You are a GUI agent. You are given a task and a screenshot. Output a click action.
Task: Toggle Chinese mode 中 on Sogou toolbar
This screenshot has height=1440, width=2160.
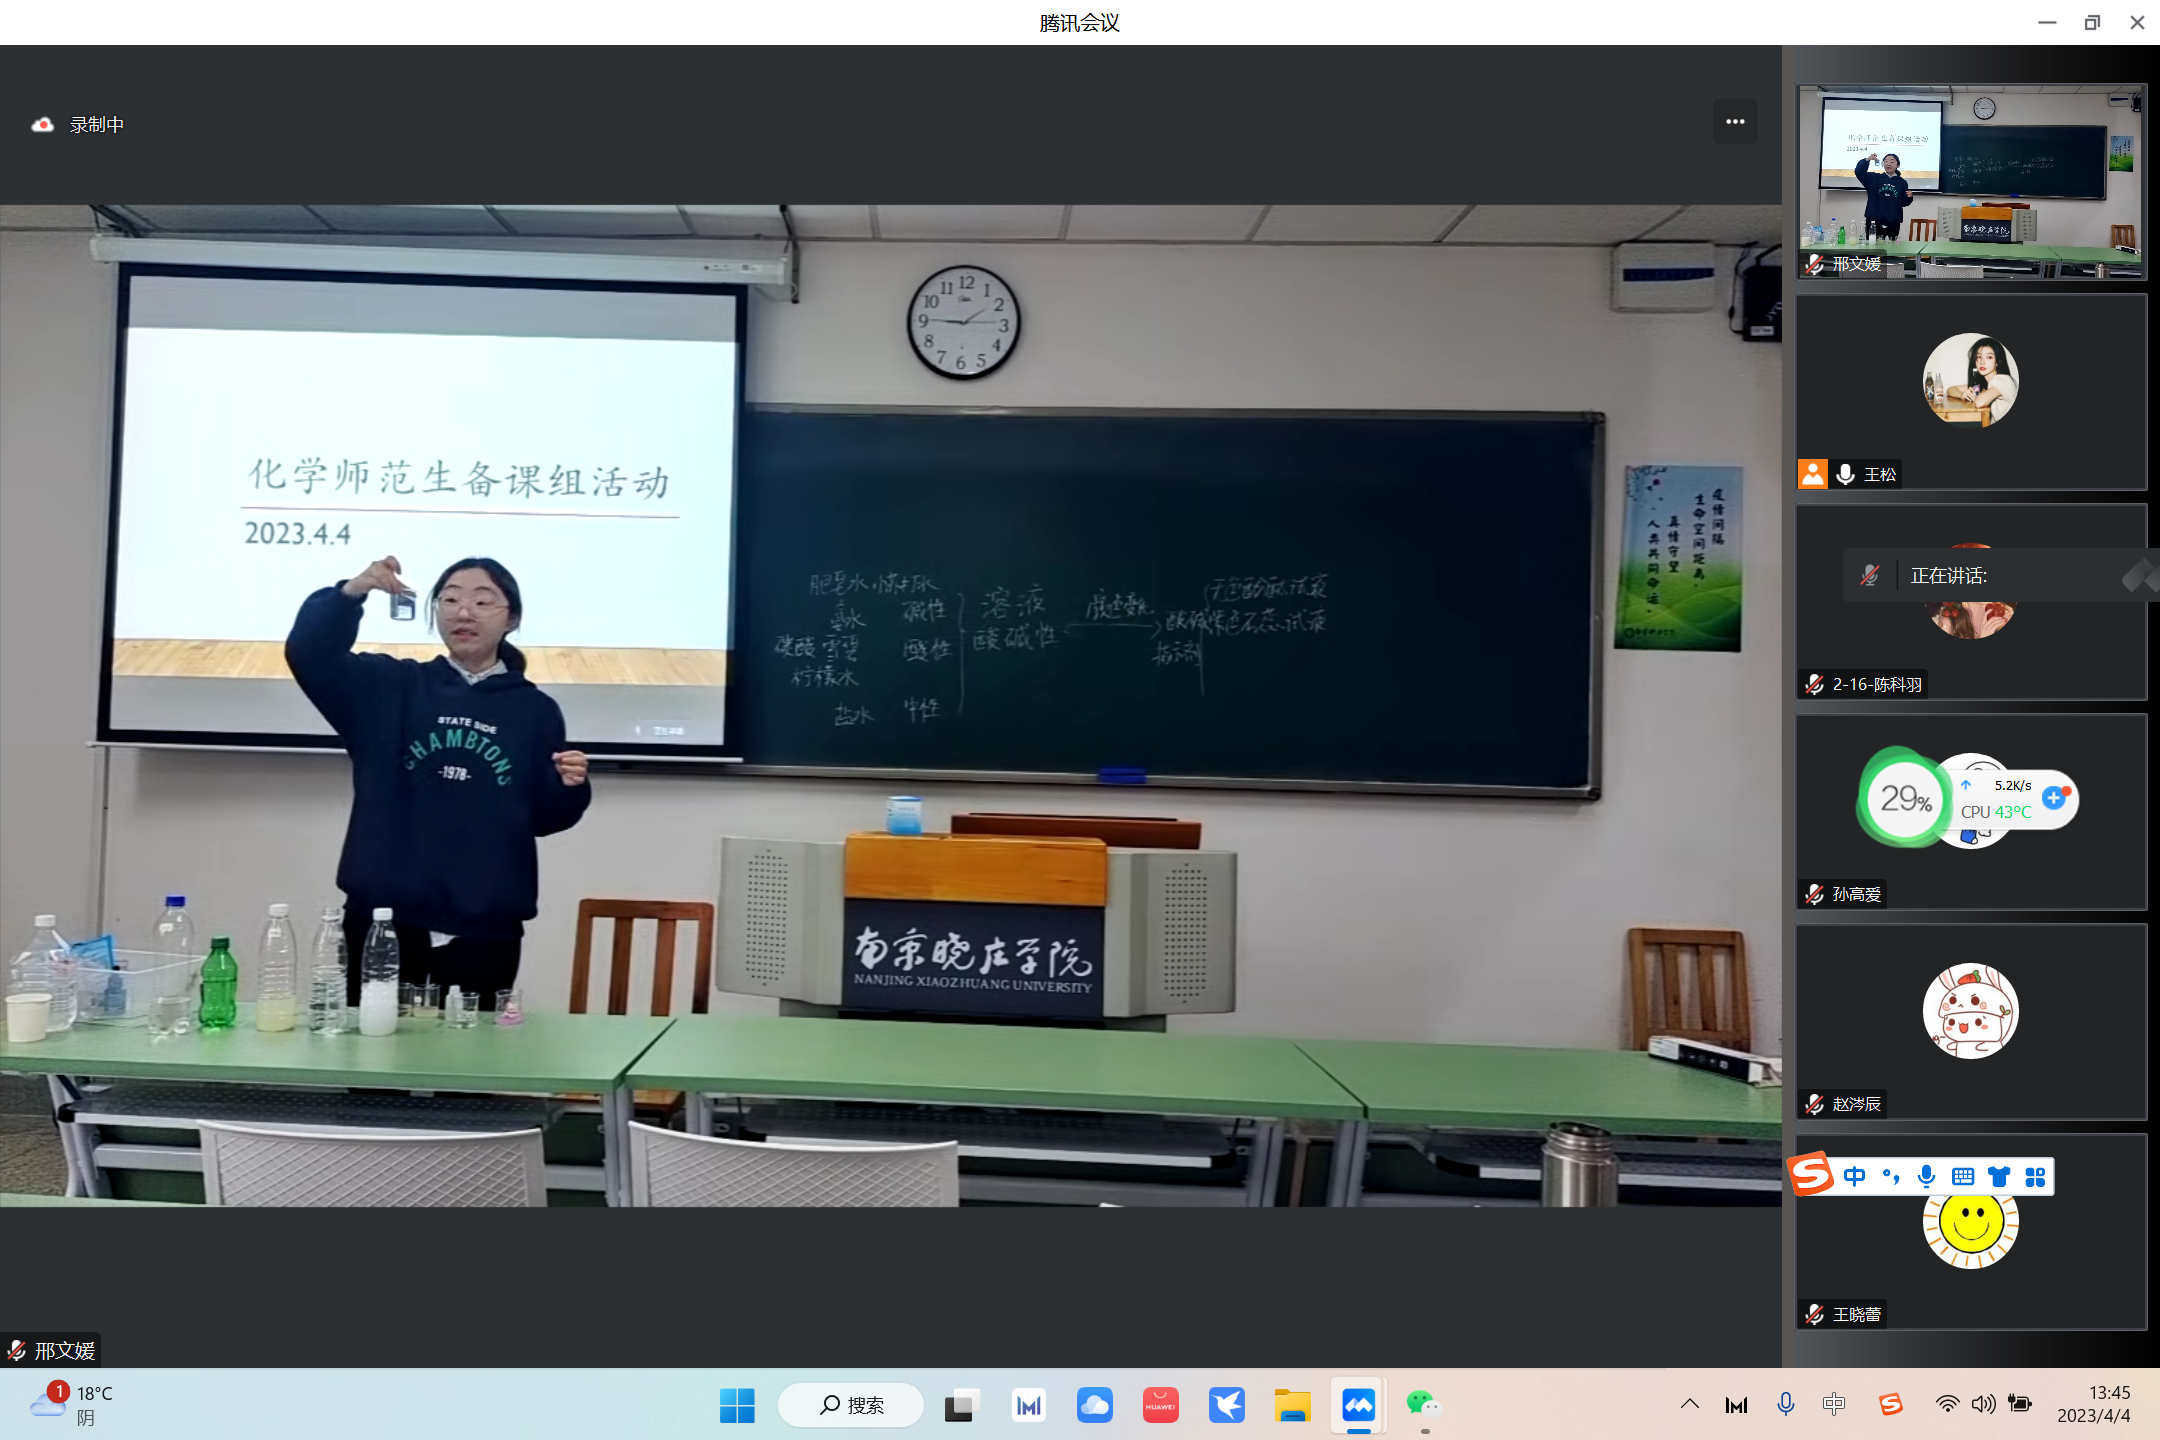pos(1854,1177)
